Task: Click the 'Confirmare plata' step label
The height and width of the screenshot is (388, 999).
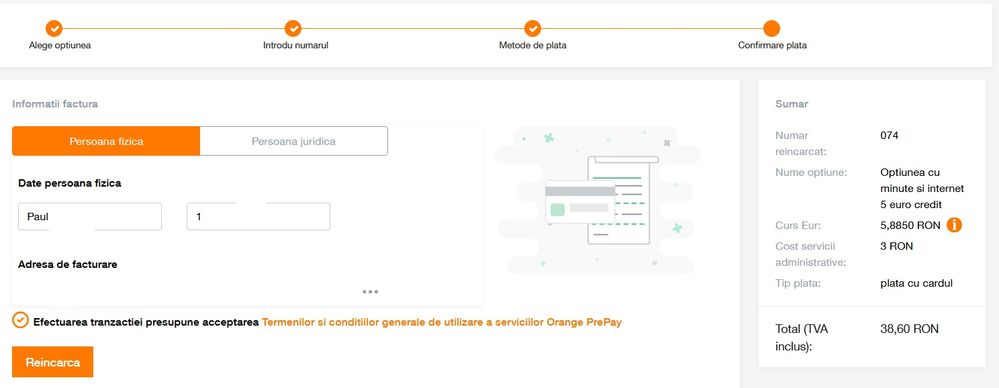Action: (x=772, y=46)
